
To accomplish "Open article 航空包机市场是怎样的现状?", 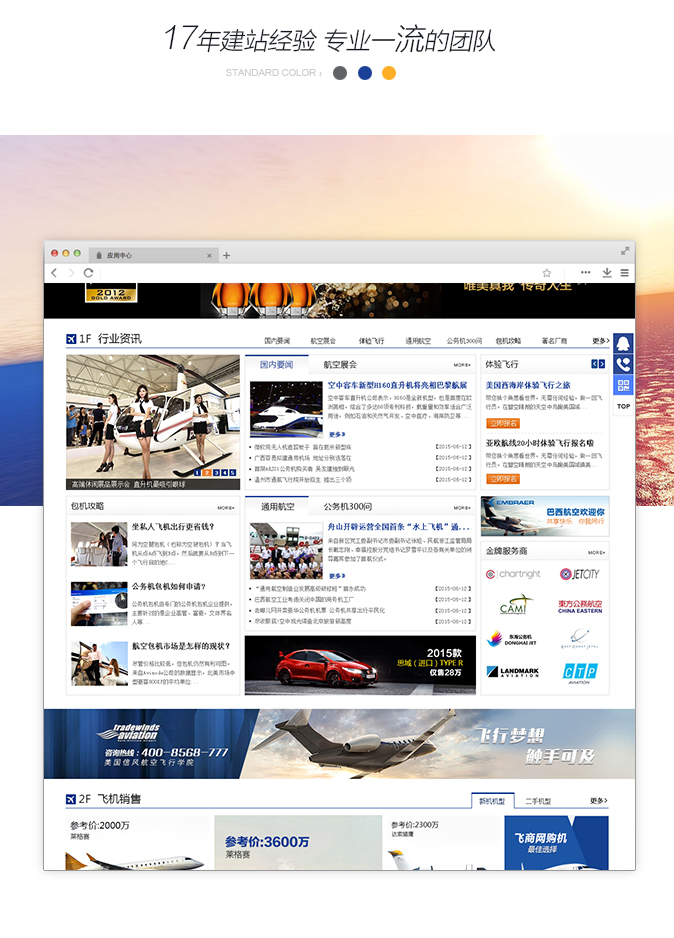I will click(181, 646).
